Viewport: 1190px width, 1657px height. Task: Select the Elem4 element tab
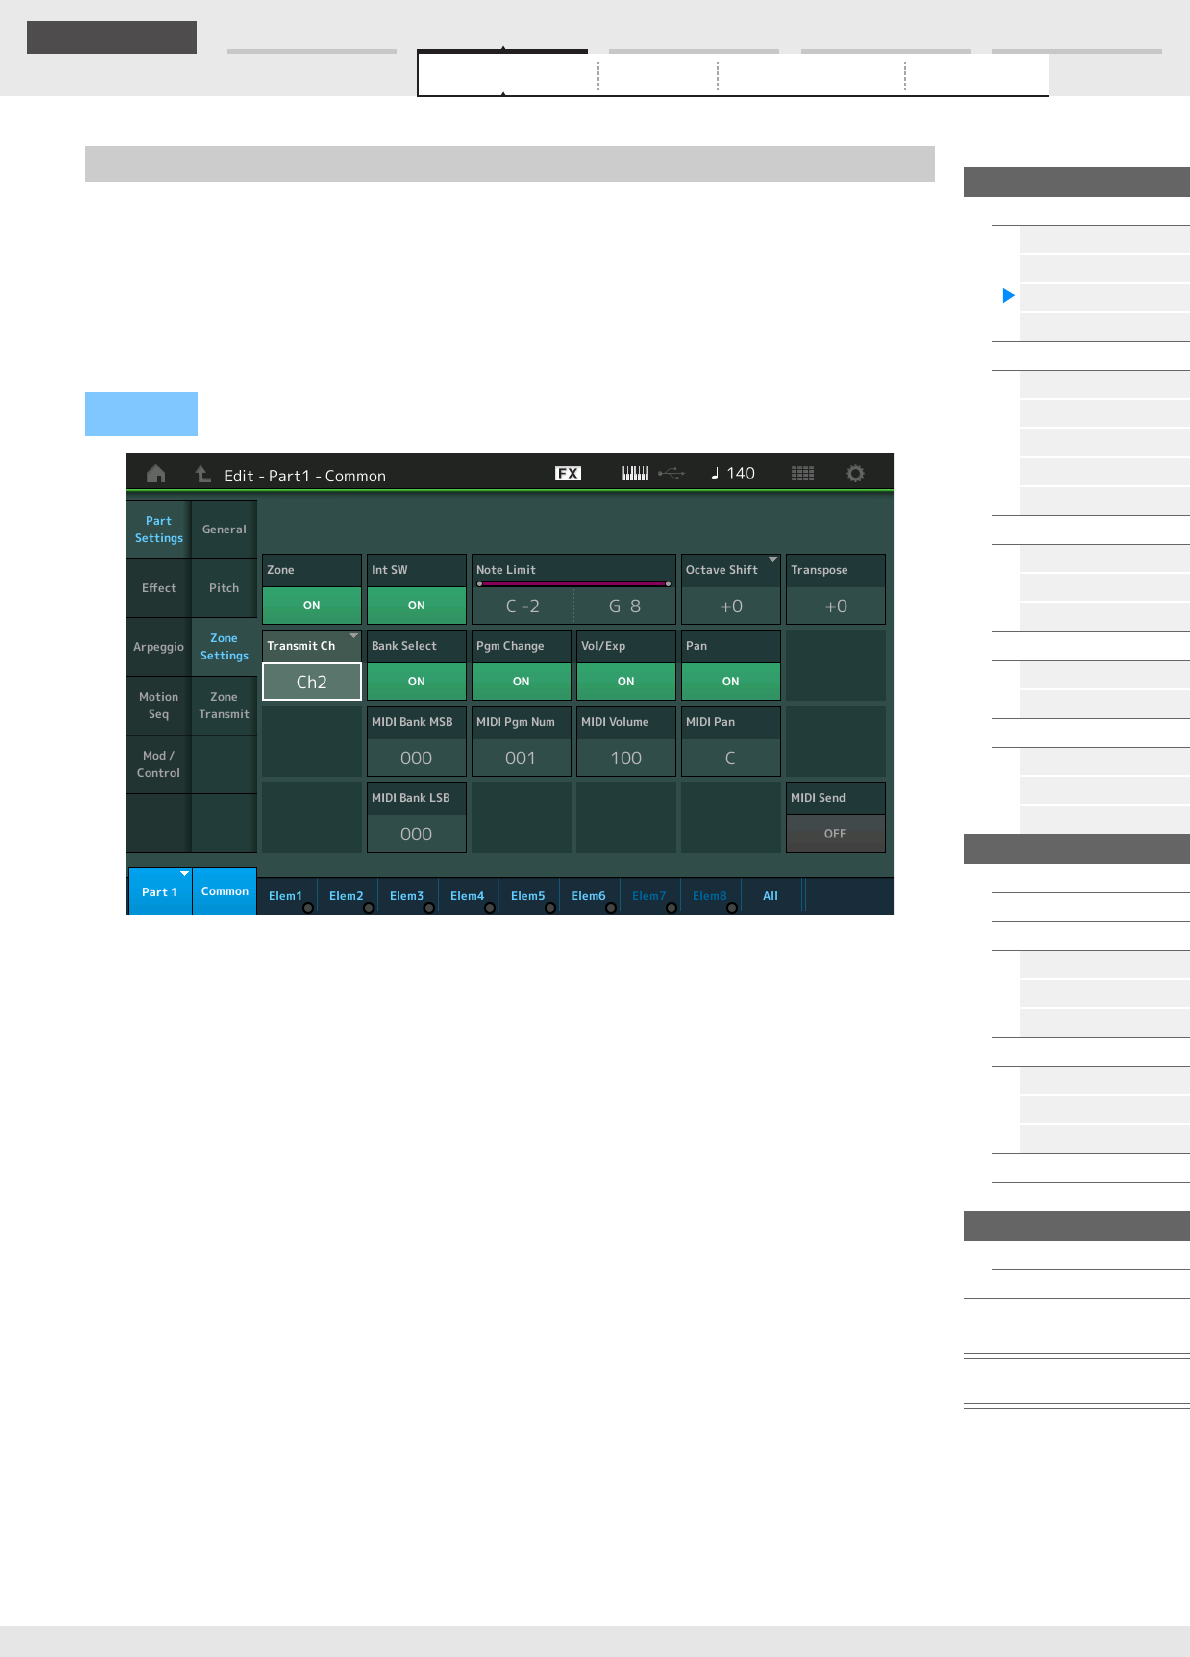pos(468,896)
